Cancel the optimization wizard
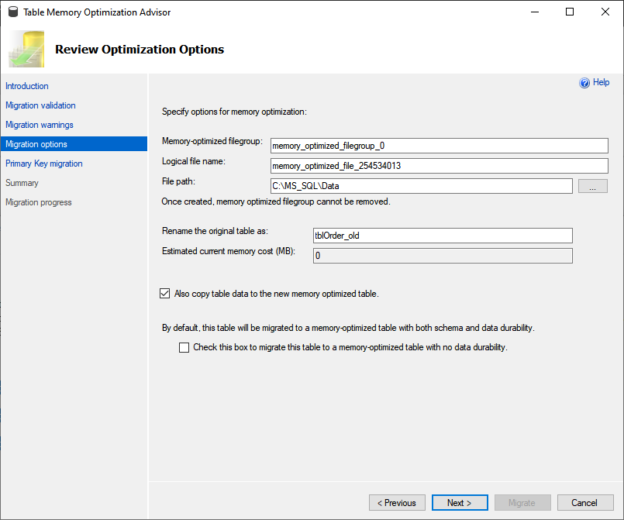624x520 pixels. click(x=585, y=502)
